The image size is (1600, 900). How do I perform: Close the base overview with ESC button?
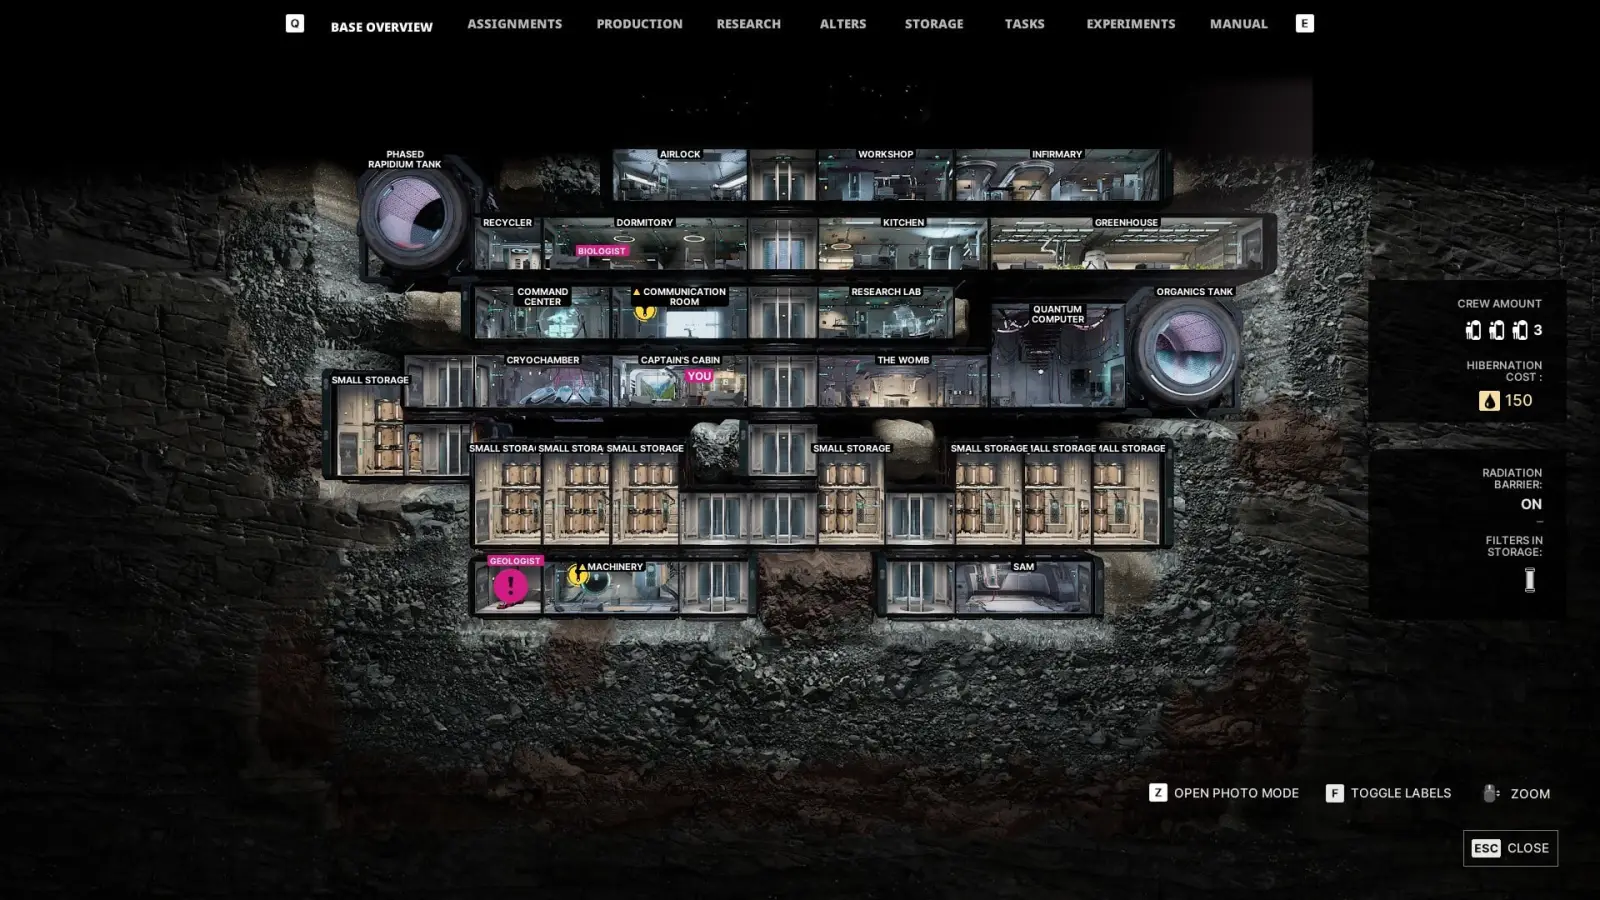[1510, 848]
